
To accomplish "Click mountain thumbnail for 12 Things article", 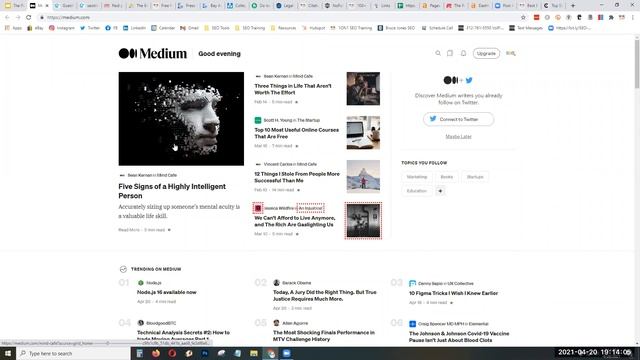I will coord(363,176).
